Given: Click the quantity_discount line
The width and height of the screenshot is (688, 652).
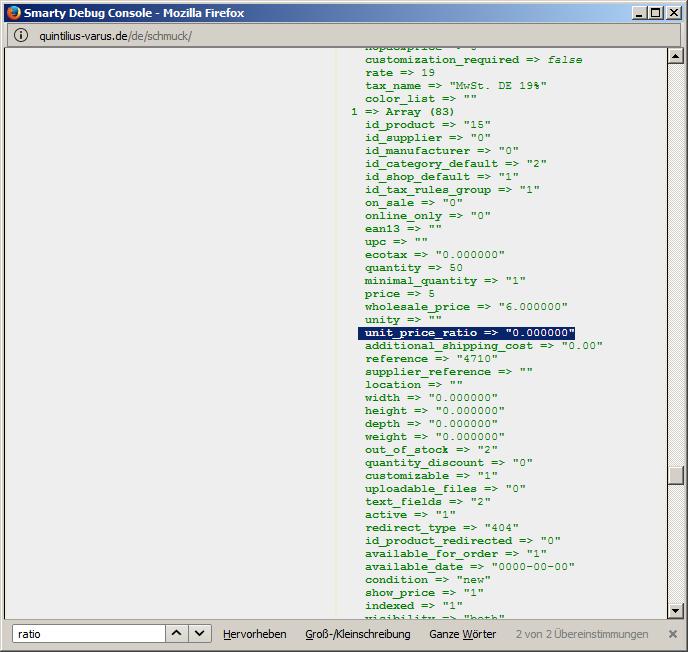Looking at the screenshot, I should [x=449, y=463].
